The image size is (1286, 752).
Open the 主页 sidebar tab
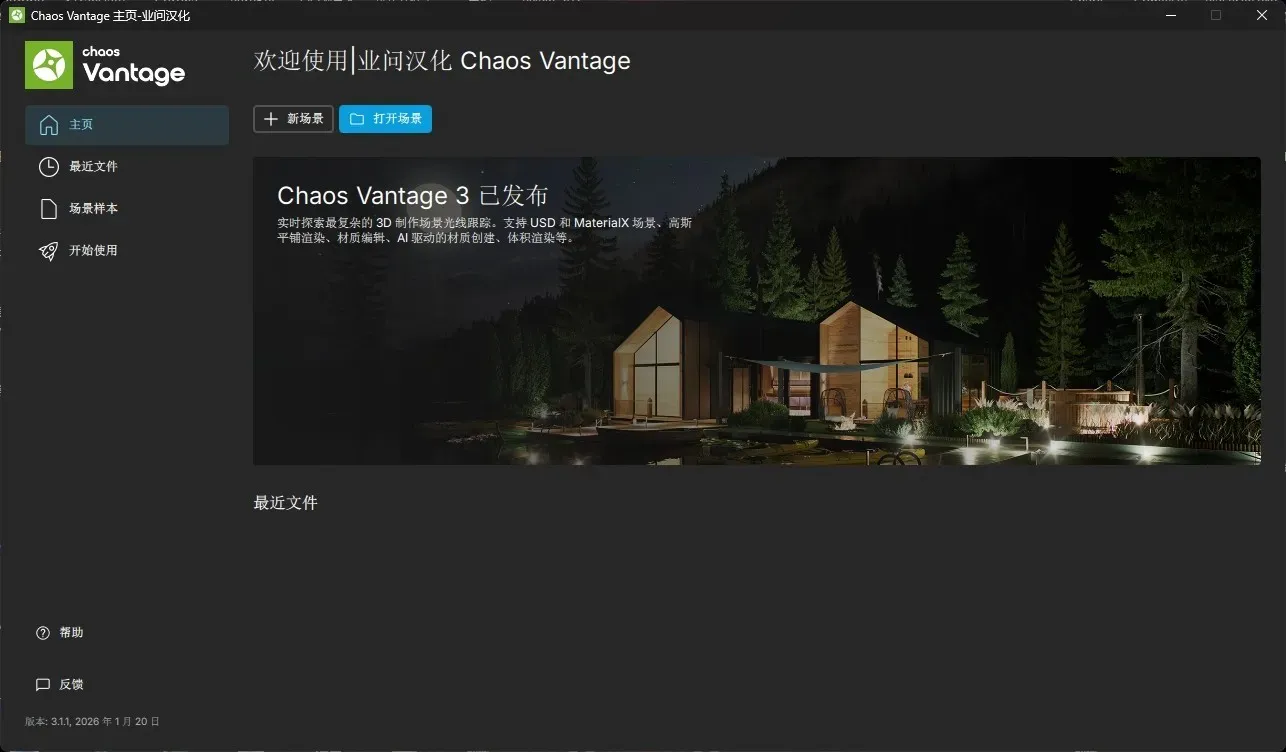click(127, 125)
